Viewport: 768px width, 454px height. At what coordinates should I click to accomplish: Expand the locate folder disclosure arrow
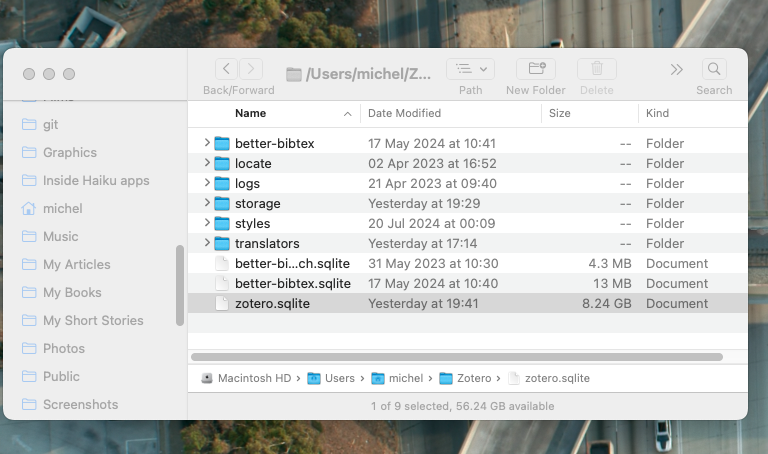click(x=207, y=163)
